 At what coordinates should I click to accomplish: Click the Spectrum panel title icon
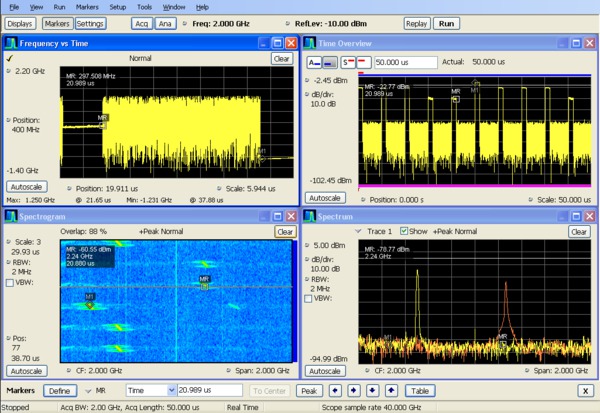pyautogui.click(x=310, y=215)
